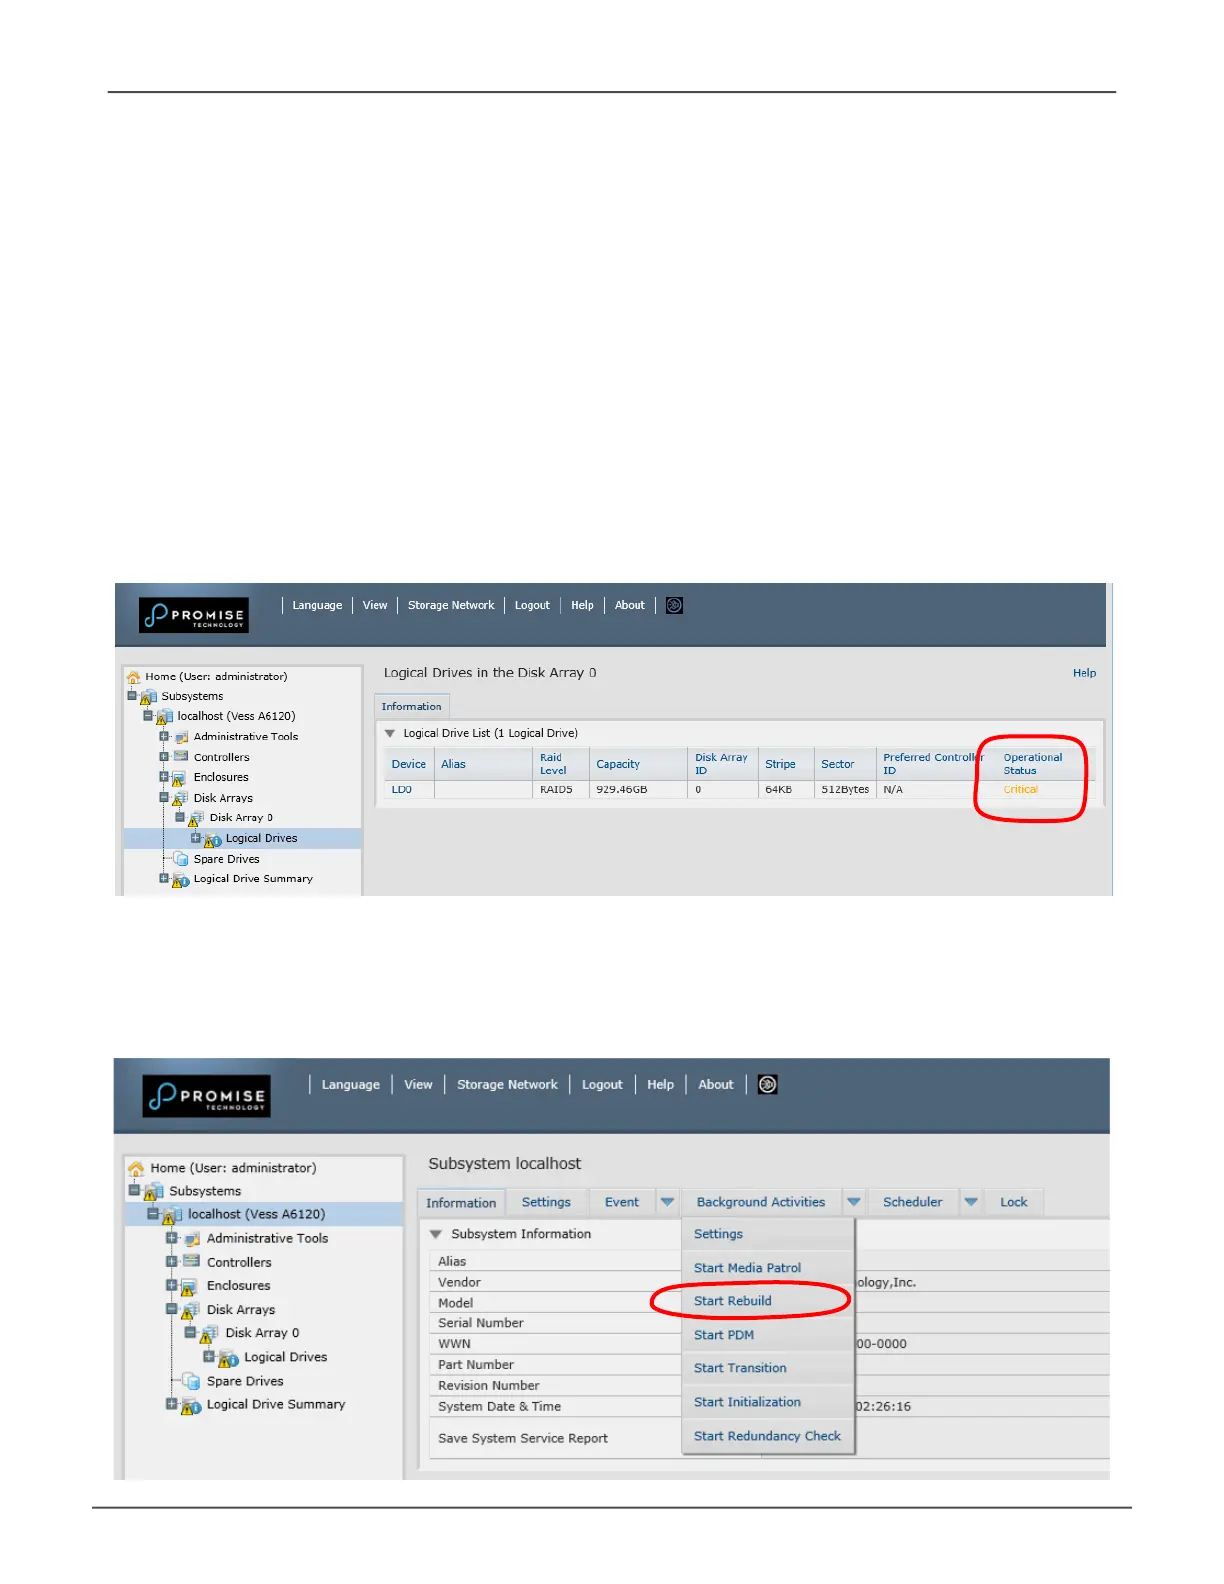Screen dimensions: 1224x1584
Task: Select the Information tab in the Logical Drives screen
Action: tap(411, 706)
